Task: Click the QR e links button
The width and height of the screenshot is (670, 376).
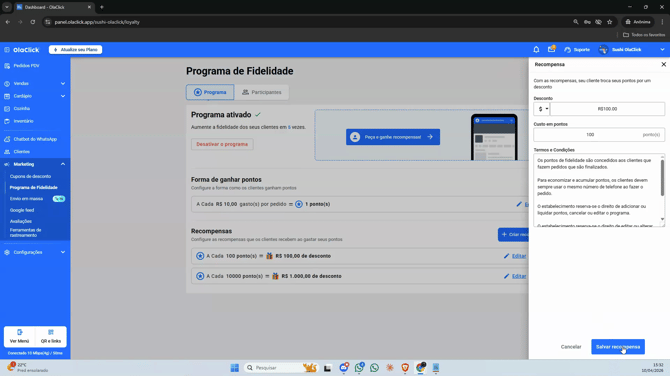Action: coord(51,336)
